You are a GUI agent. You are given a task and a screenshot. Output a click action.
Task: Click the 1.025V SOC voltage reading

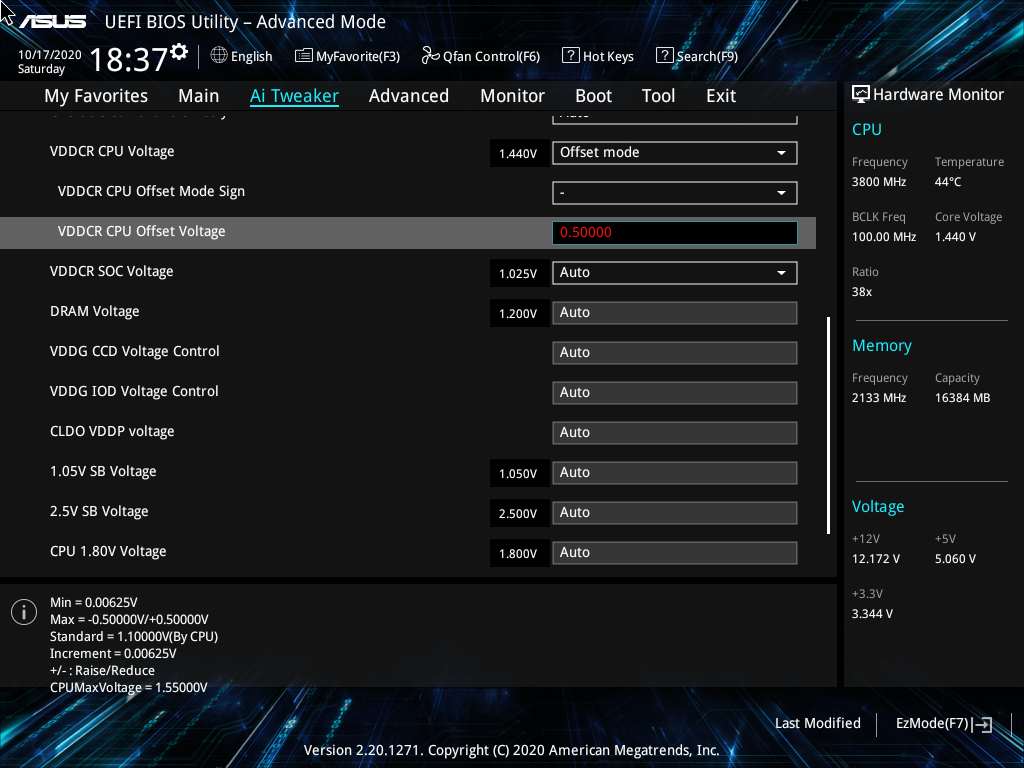[x=518, y=274]
